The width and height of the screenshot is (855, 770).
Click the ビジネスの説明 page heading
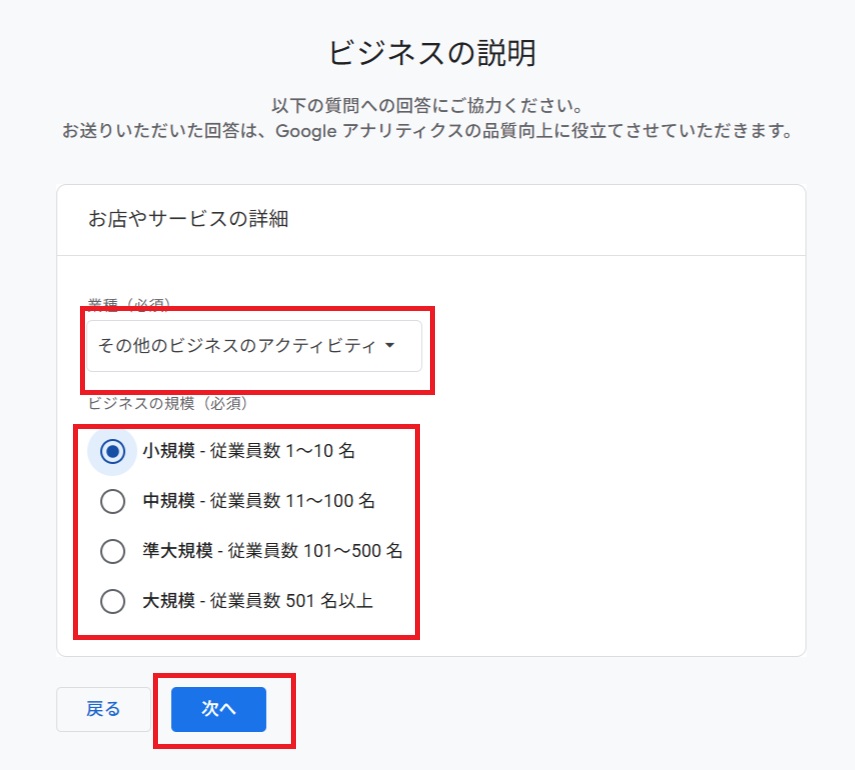click(x=431, y=53)
